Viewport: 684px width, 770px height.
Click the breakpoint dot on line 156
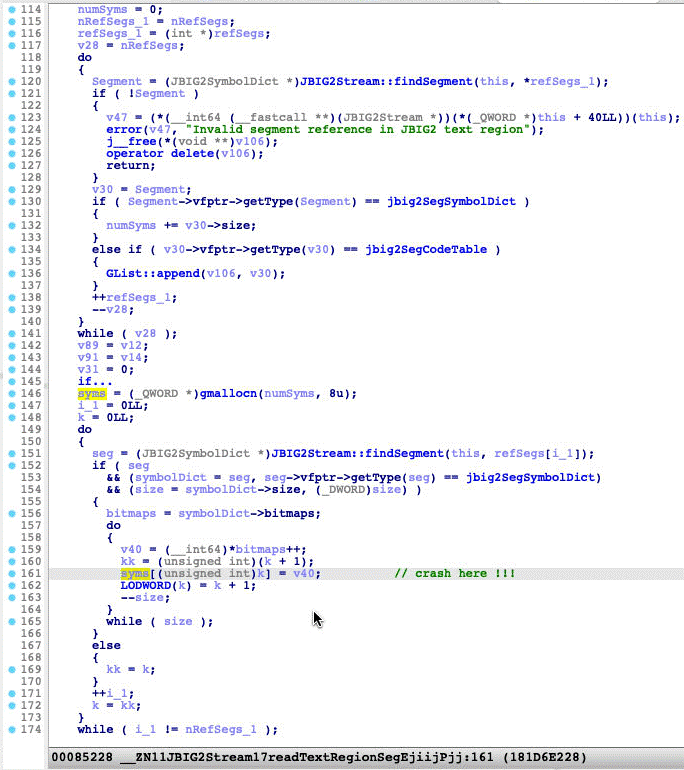[9, 513]
